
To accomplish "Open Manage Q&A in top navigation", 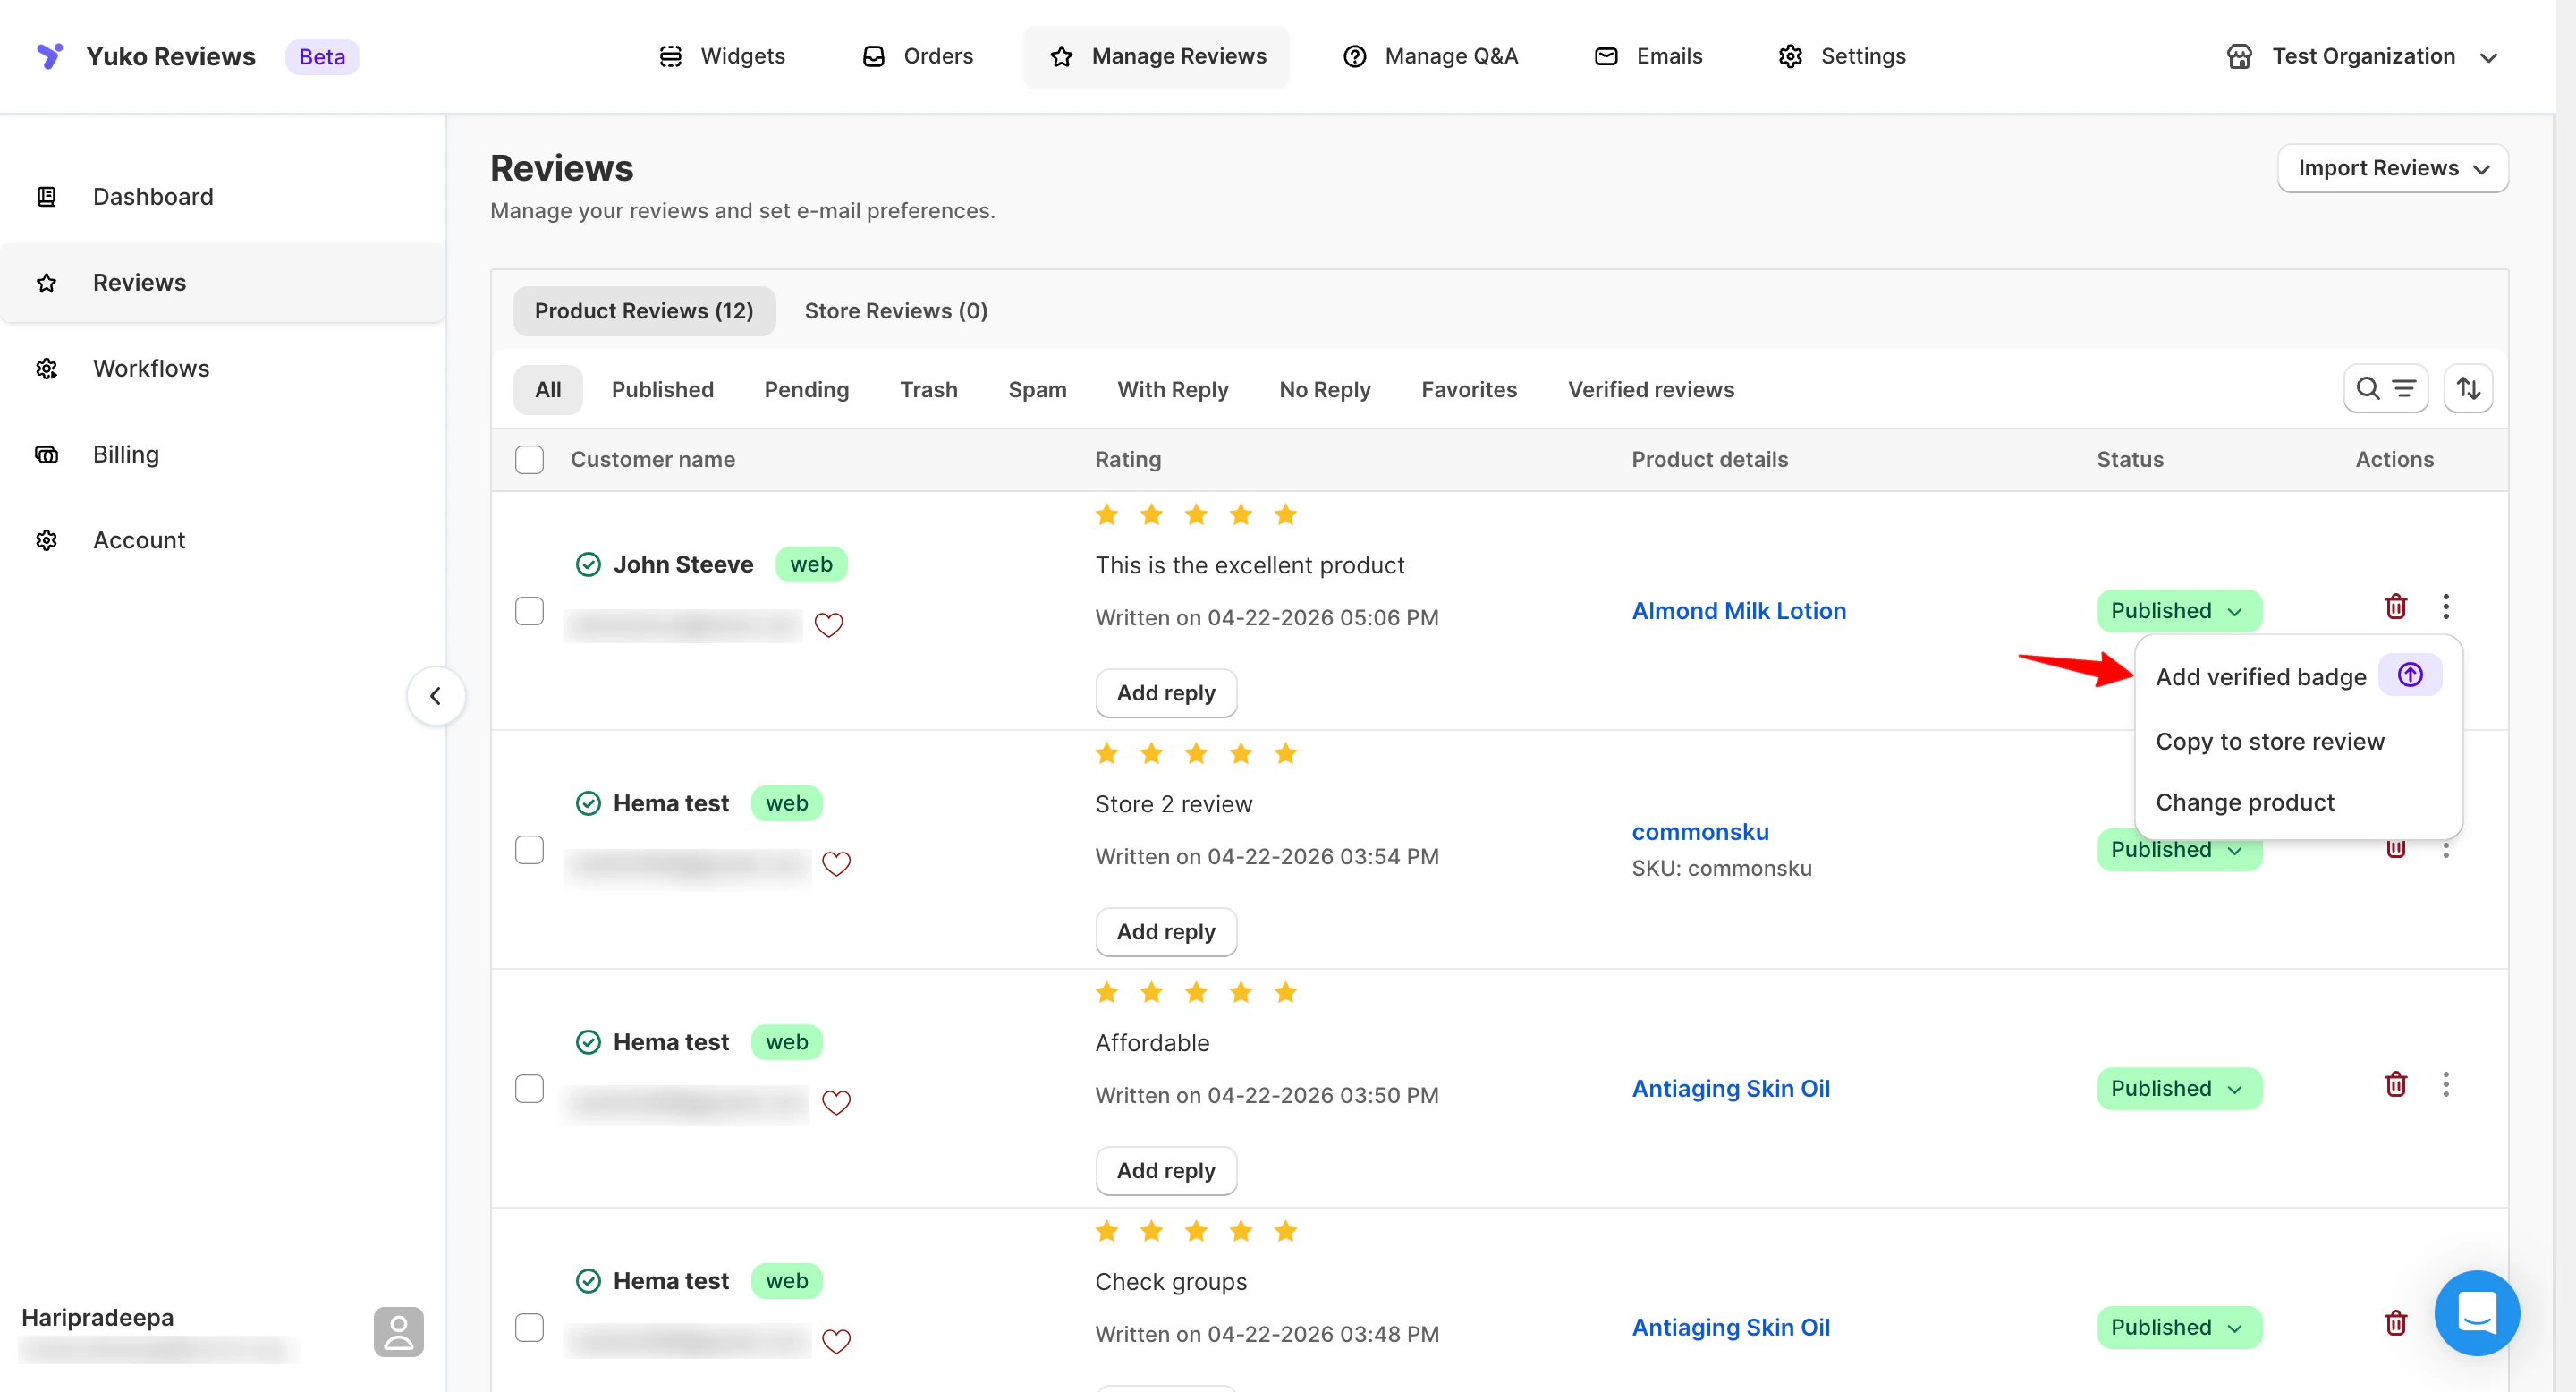I will 1430,56.
